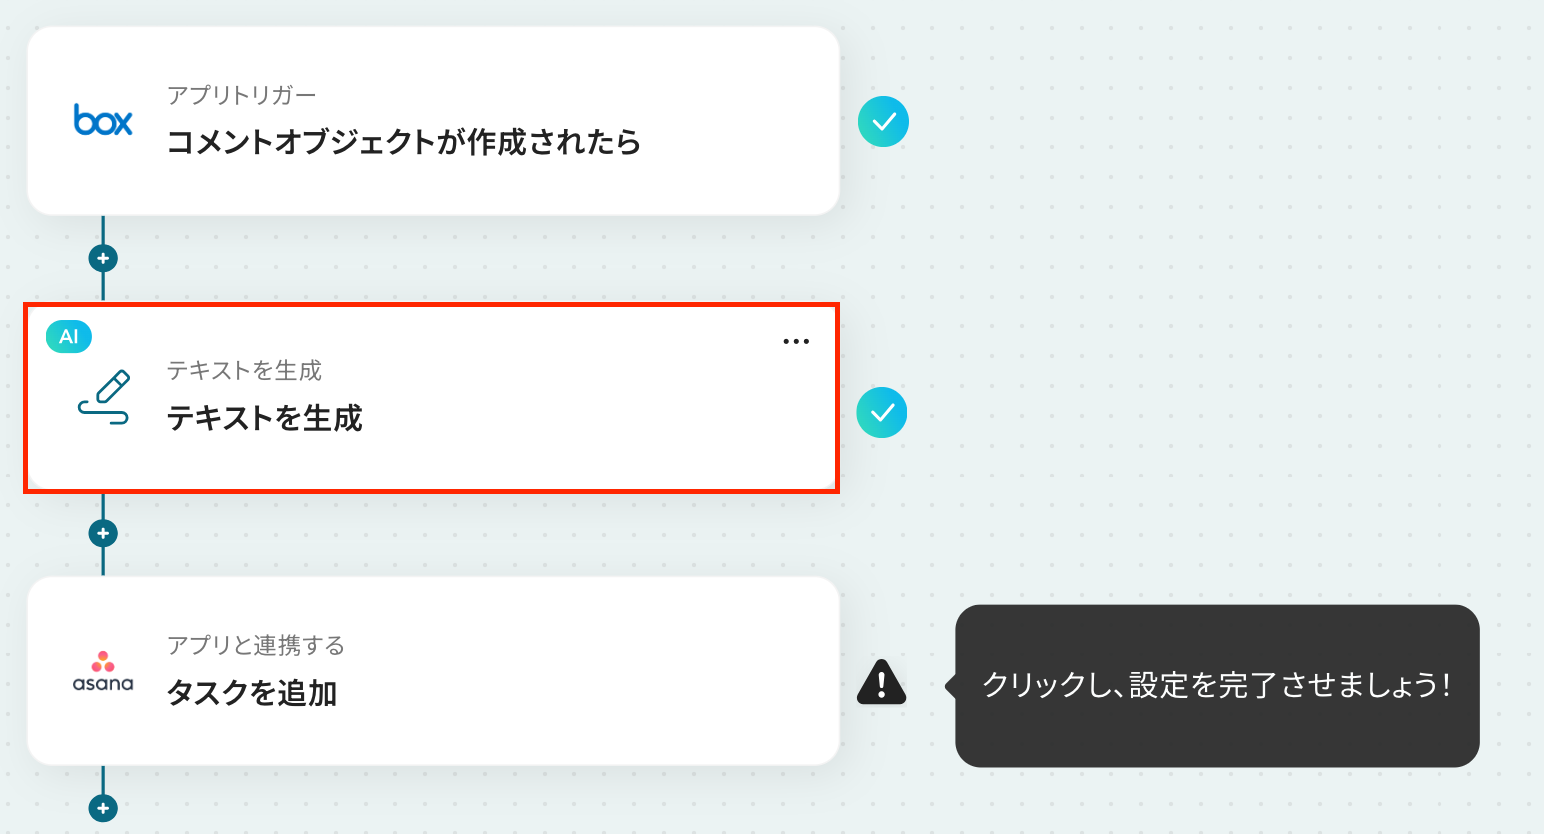Click the checkmark beside the Box trigger
The width and height of the screenshot is (1544, 834).
(883, 122)
